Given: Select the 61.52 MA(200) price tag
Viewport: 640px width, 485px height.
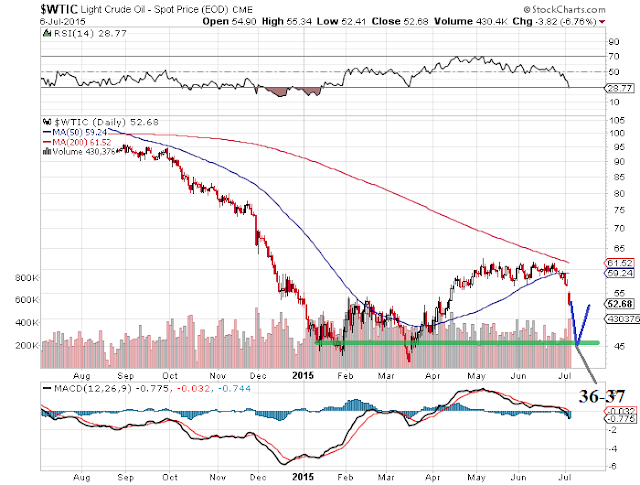Looking at the screenshot, I should [x=619, y=263].
